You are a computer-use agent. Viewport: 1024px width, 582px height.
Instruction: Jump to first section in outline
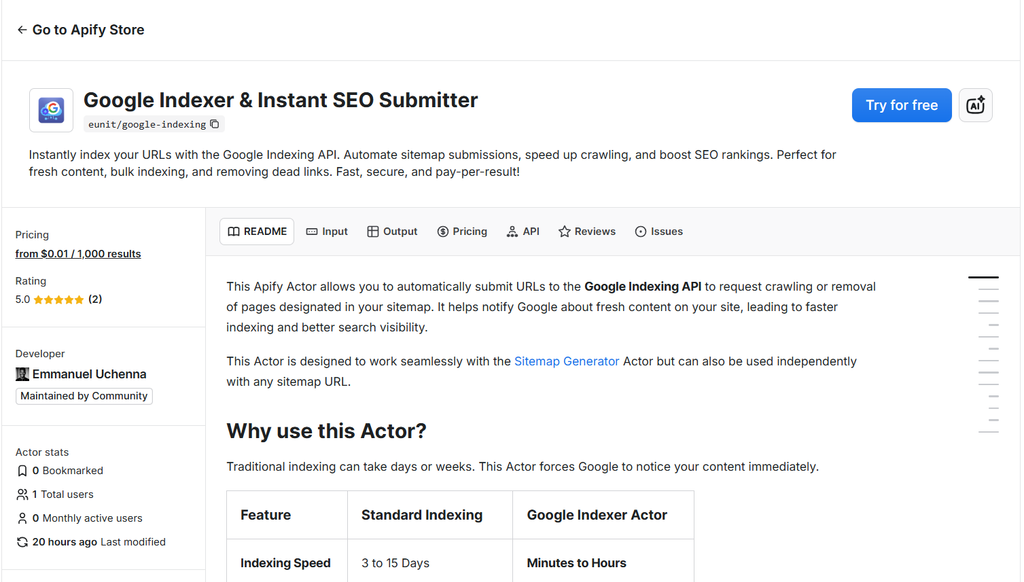(983, 278)
